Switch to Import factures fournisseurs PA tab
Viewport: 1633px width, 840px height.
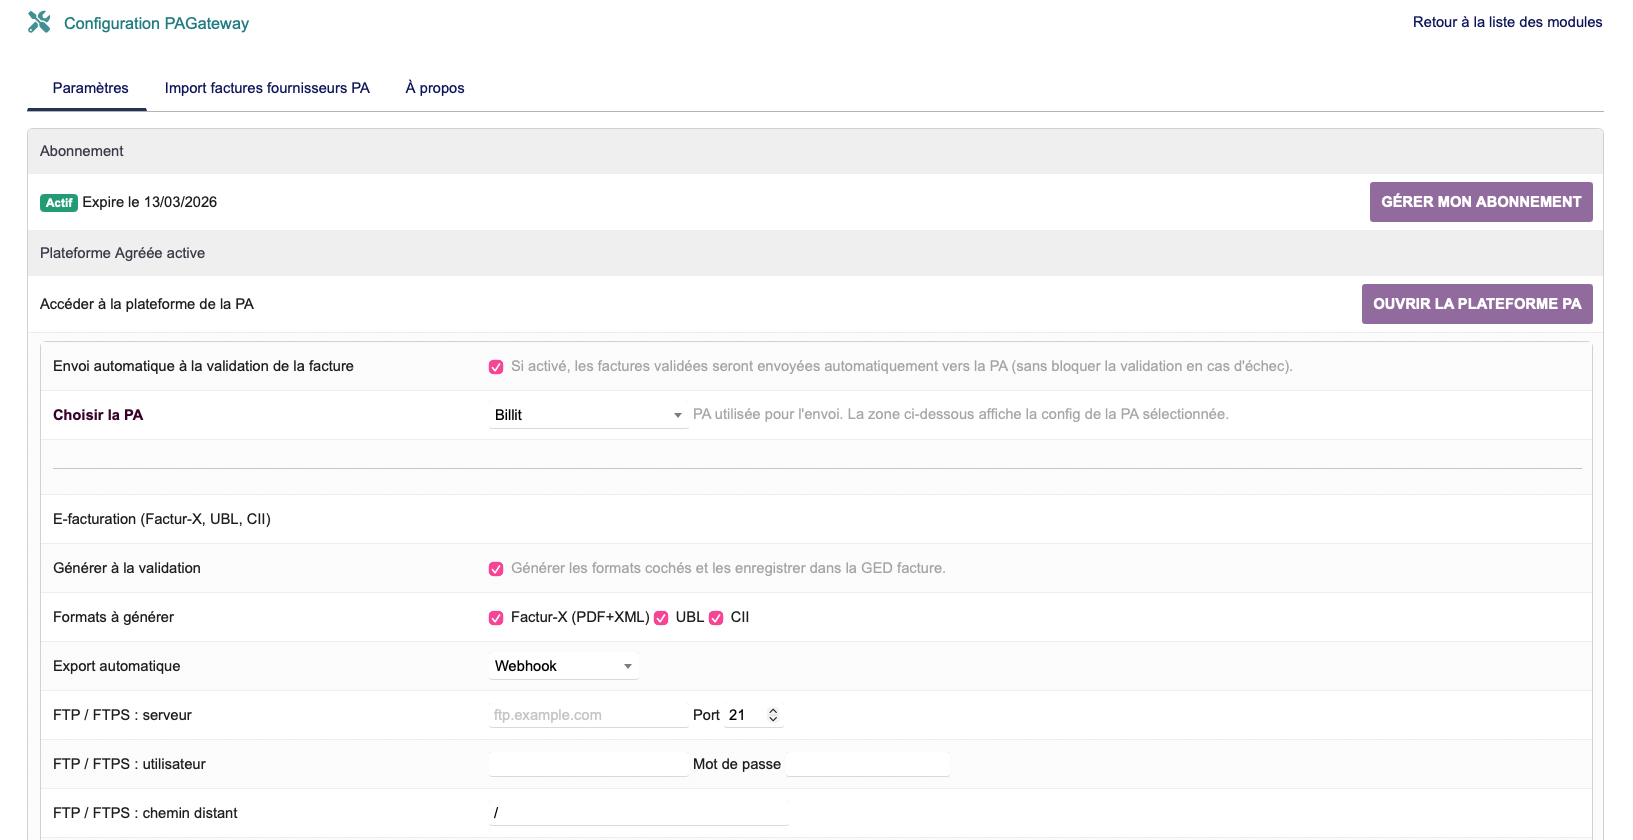click(x=267, y=88)
